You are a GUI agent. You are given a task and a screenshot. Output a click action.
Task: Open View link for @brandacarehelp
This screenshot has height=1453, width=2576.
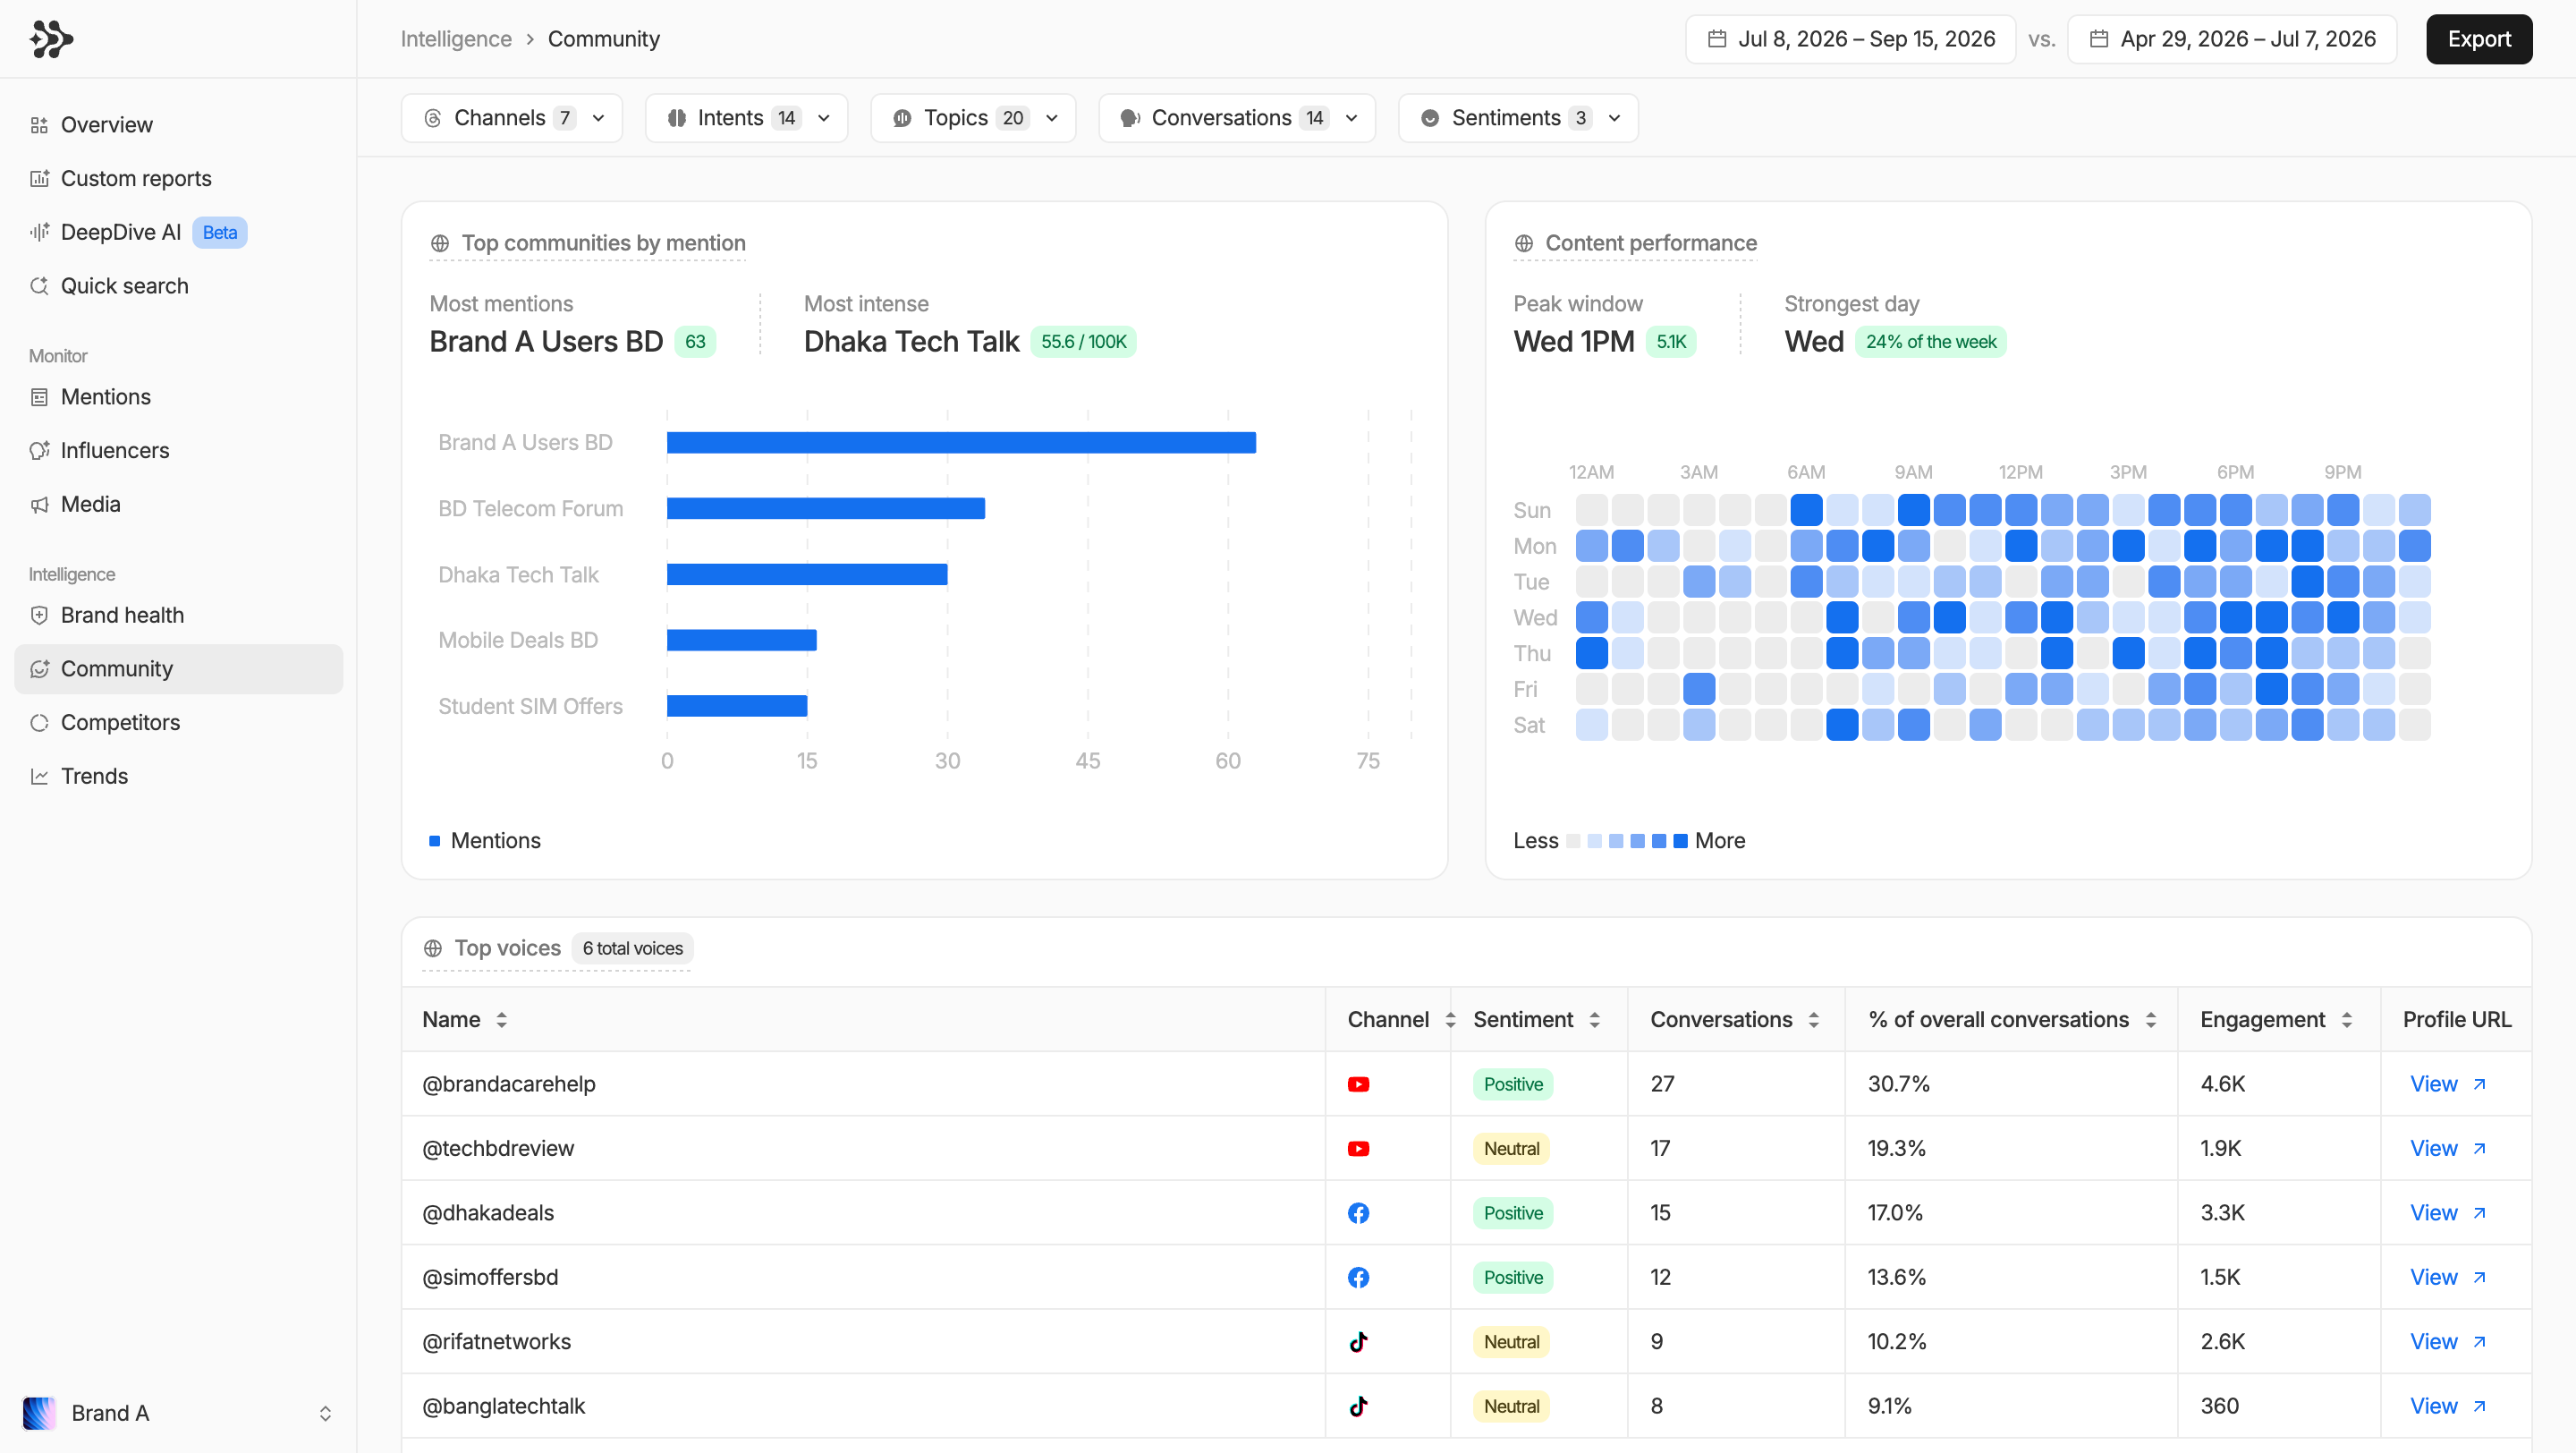click(x=2447, y=1084)
